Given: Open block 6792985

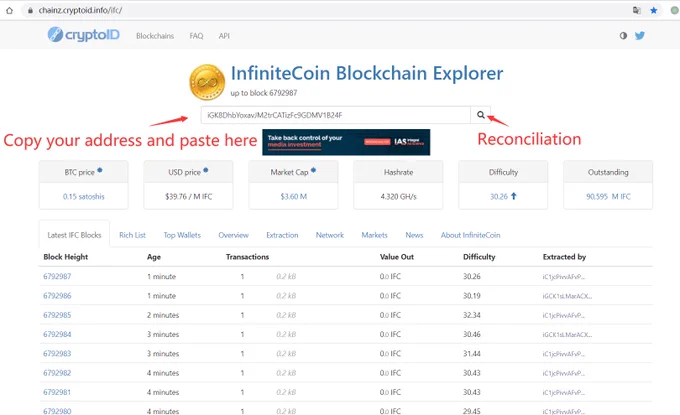Looking at the screenshot, I should coord(57,315).
